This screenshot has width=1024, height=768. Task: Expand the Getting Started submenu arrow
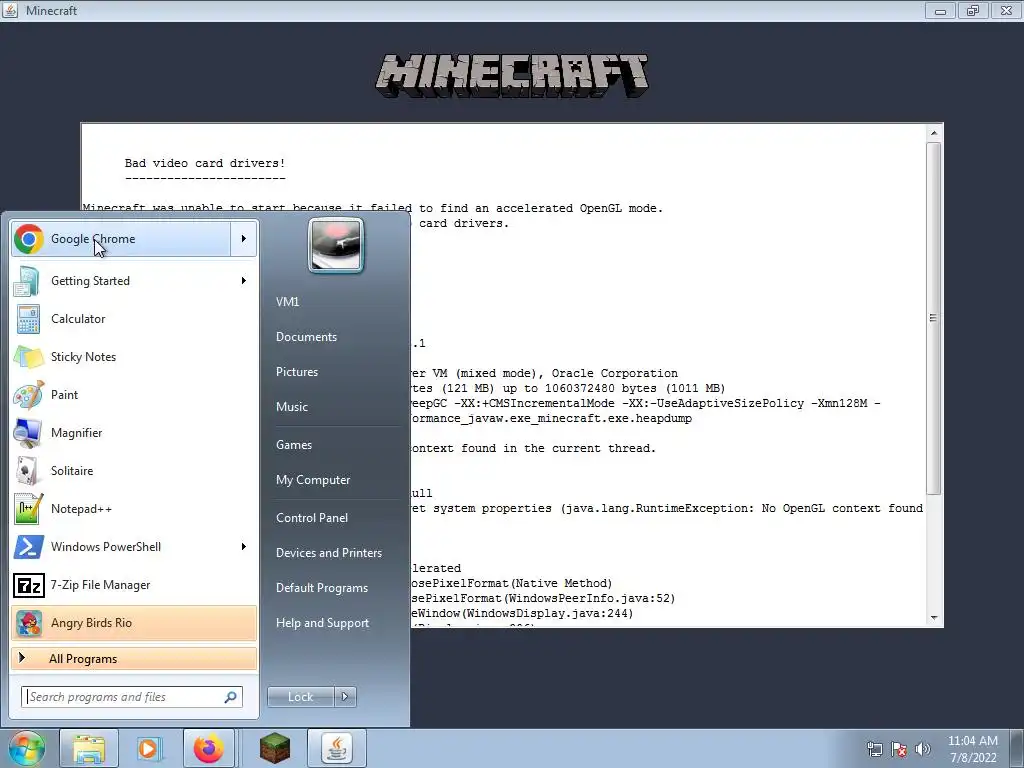[x=244, y=281]
